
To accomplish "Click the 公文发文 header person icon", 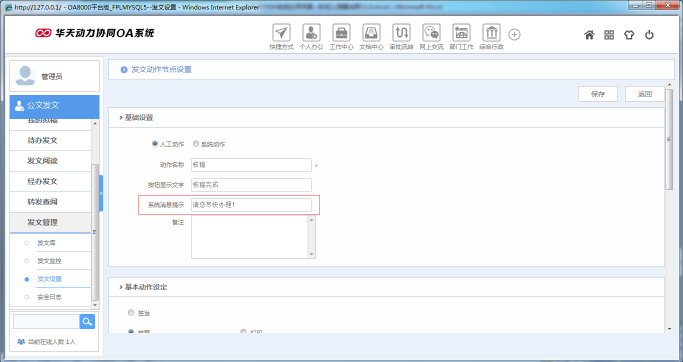I will click(x=19, y=105).
